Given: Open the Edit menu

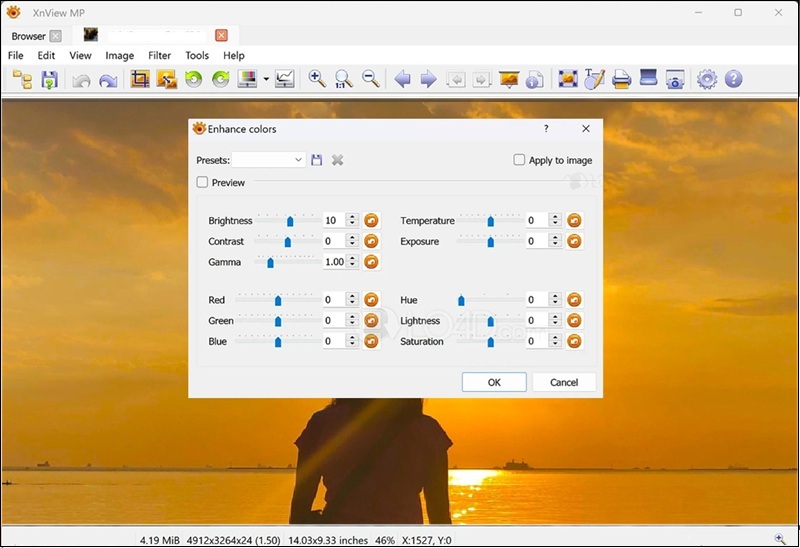Looking at the screenshot, I should coord(46,55).
